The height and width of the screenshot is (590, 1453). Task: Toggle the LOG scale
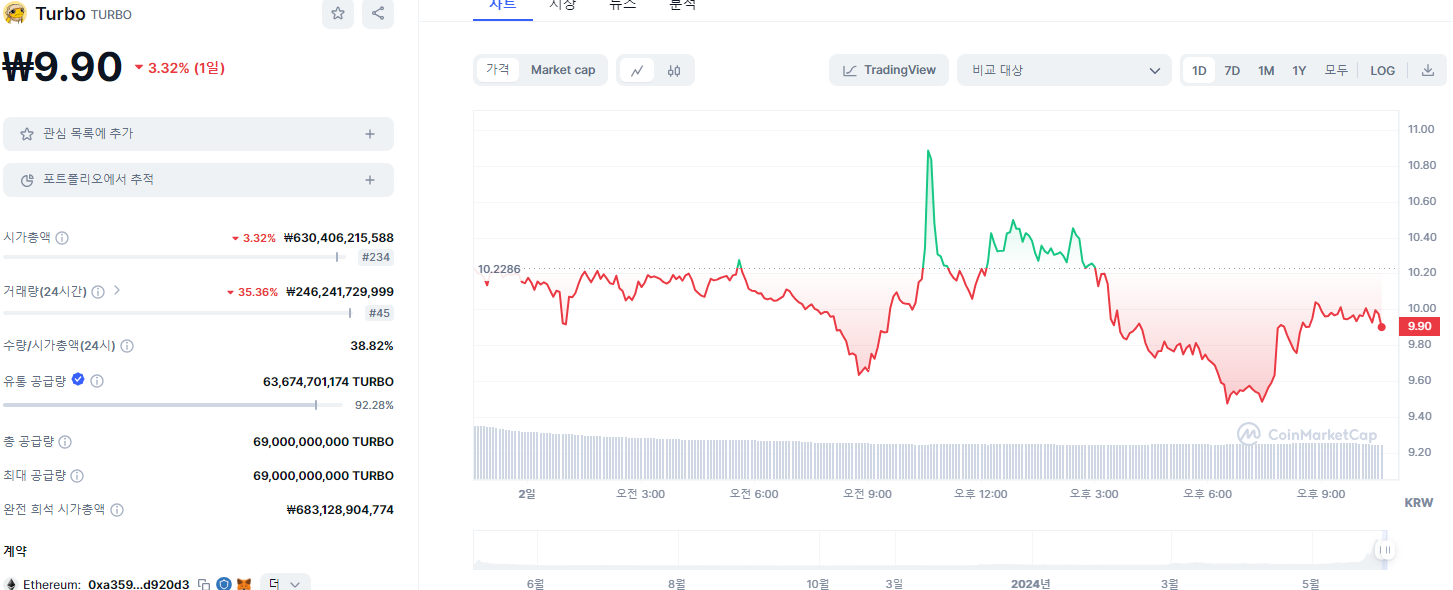(x=1383, y=70)
